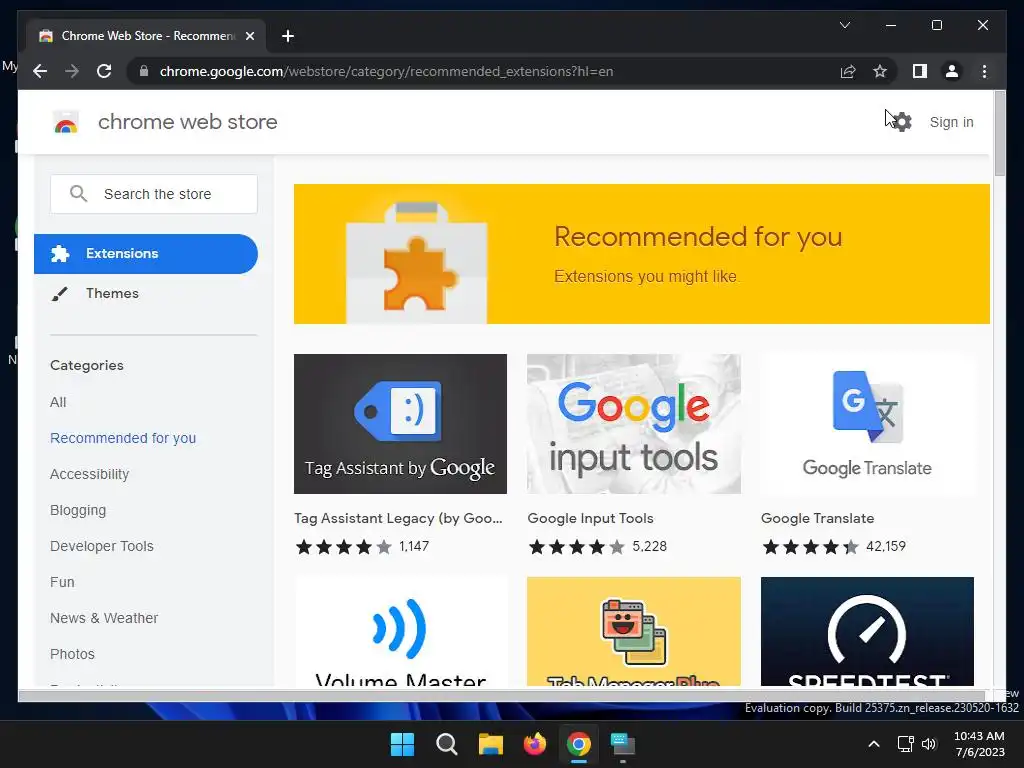Open the Chrome profile avatar menu
The image size is (1024, 768).
coord(952,71)
